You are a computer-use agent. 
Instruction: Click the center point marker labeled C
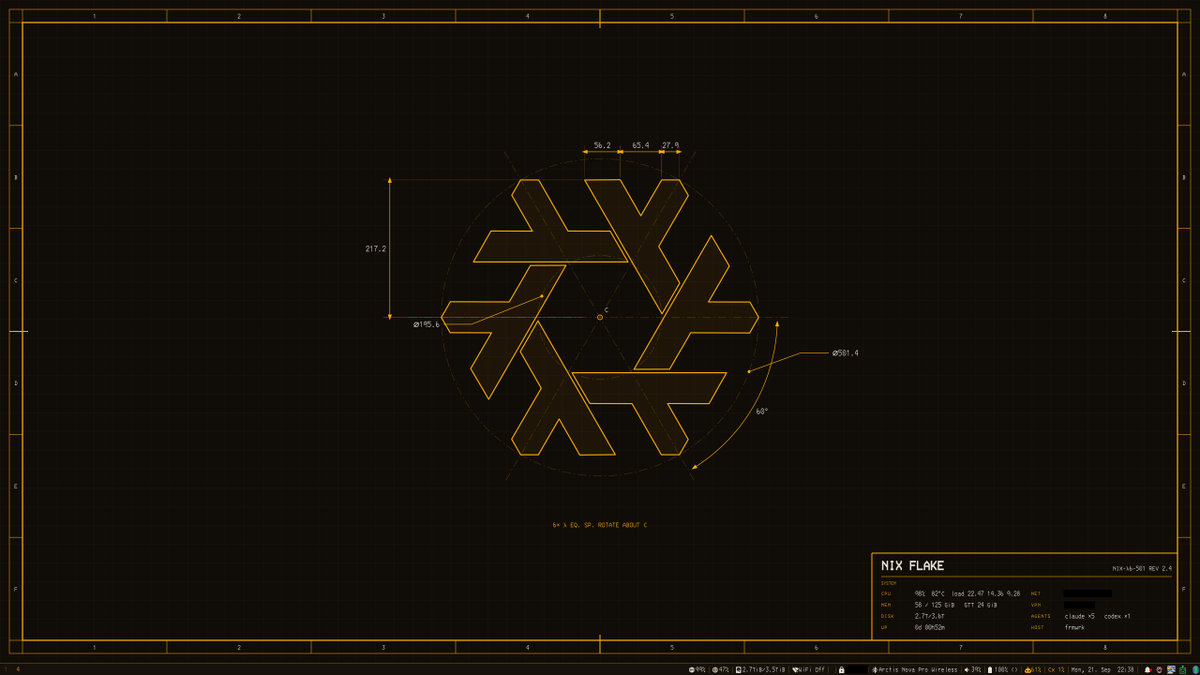tap(600, 317)
